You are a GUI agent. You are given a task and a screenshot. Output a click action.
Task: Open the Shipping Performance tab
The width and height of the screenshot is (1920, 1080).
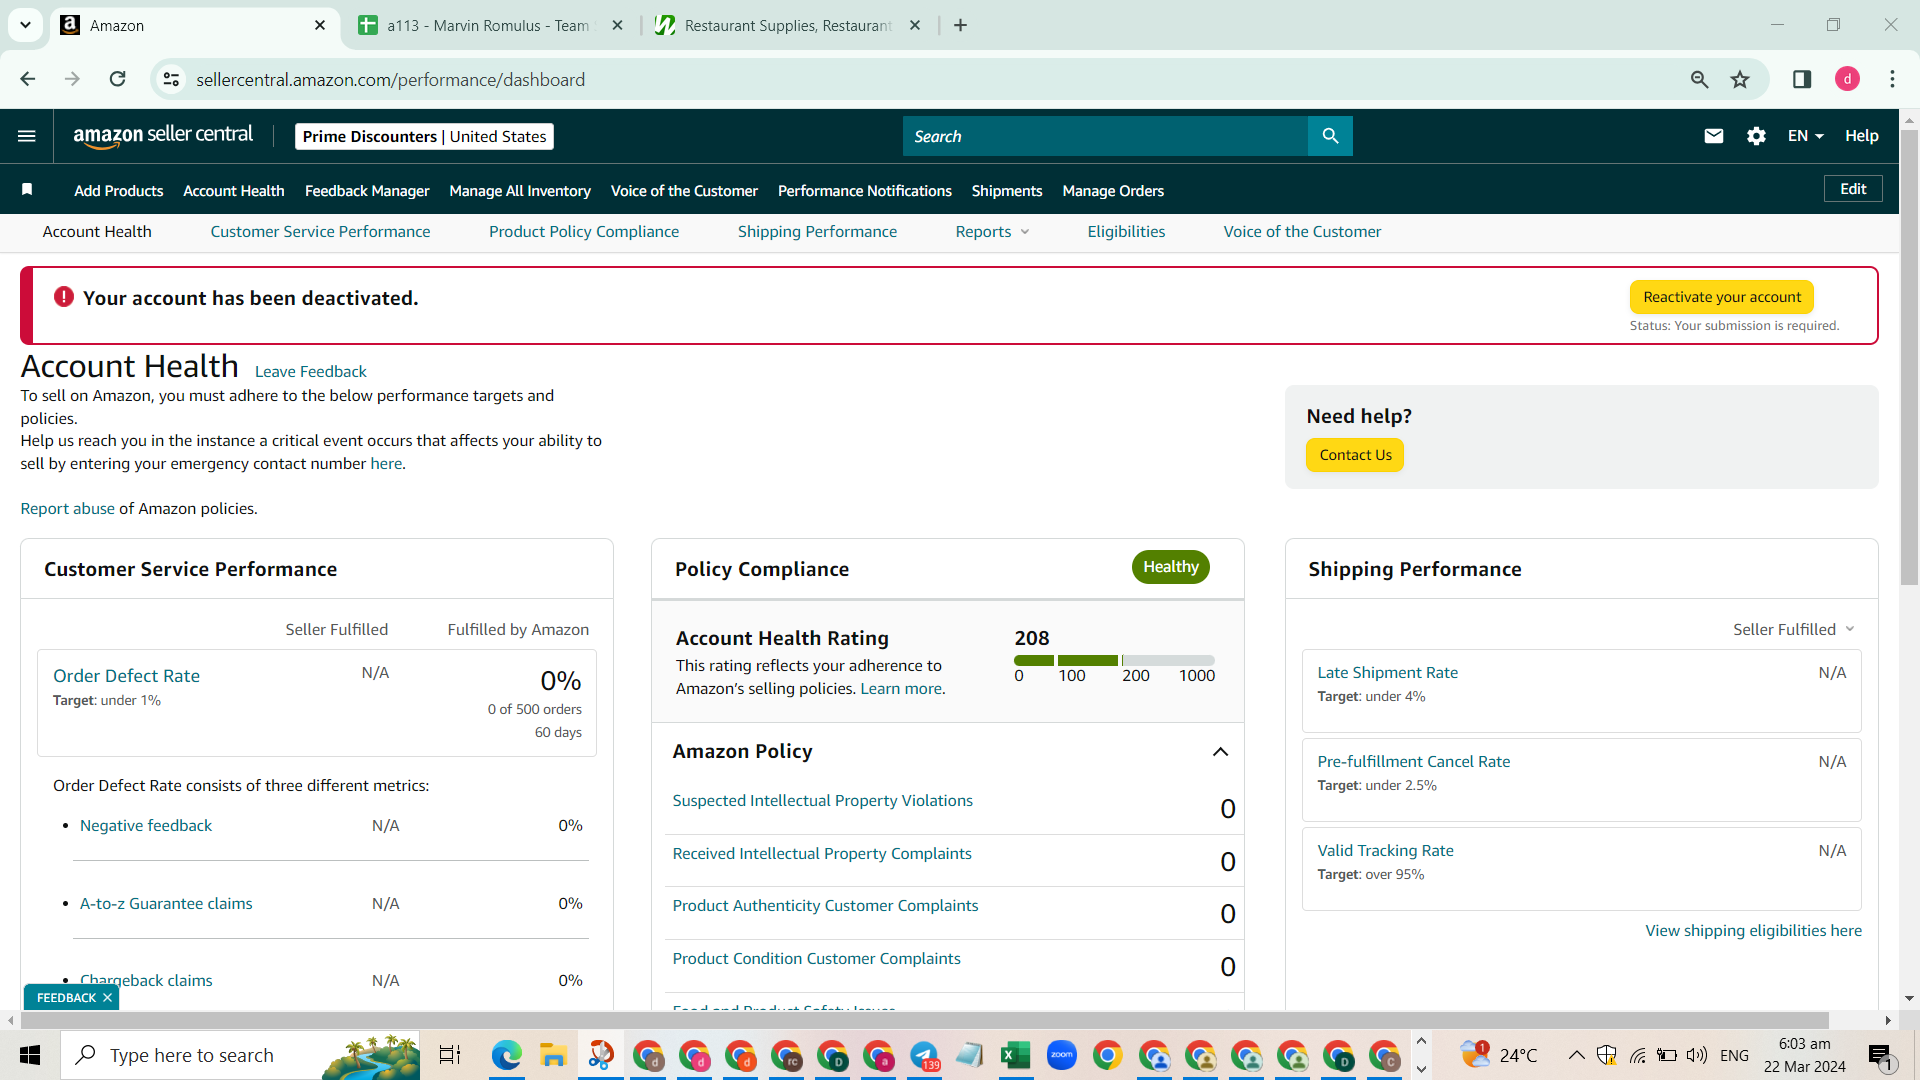(817, 232)
